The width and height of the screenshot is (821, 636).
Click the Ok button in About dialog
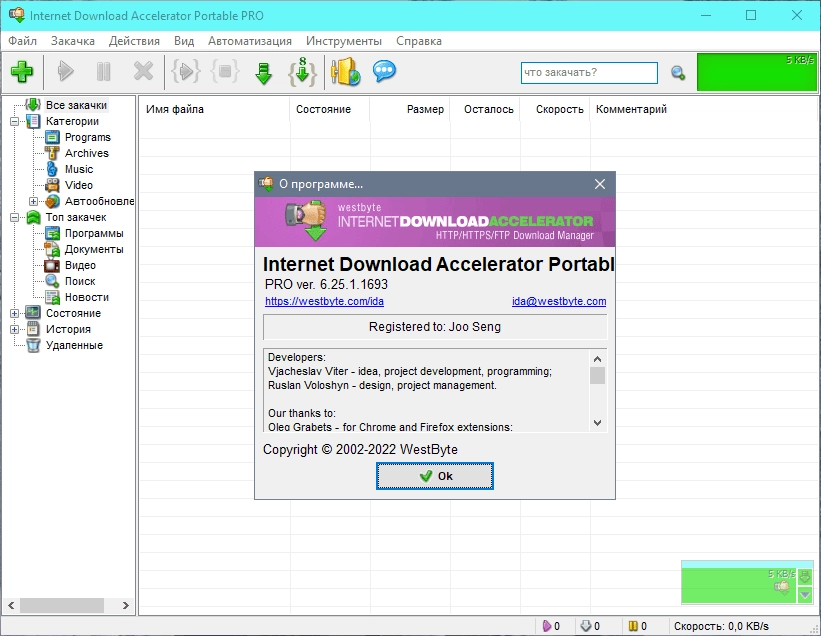(x=435, y=476)
